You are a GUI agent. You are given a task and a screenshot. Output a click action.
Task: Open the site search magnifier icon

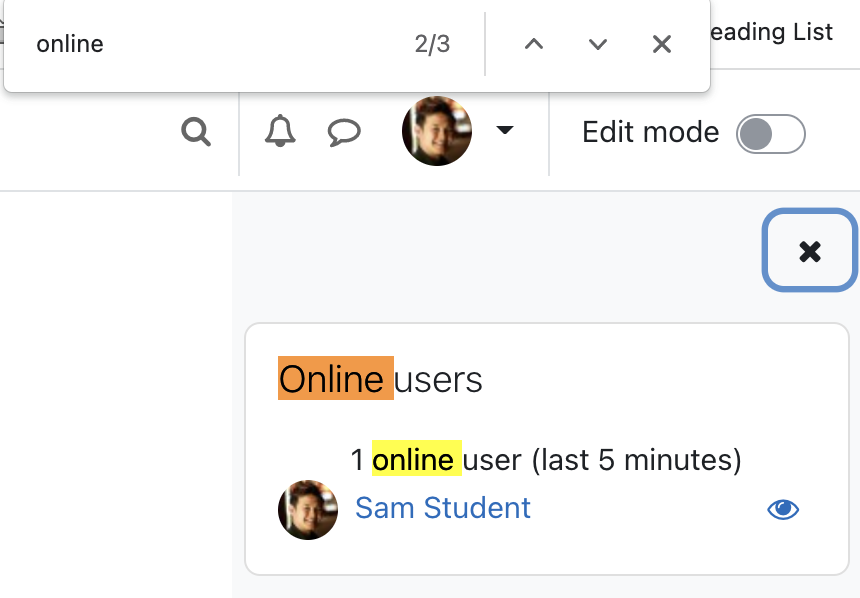click(x=196, y=132)
